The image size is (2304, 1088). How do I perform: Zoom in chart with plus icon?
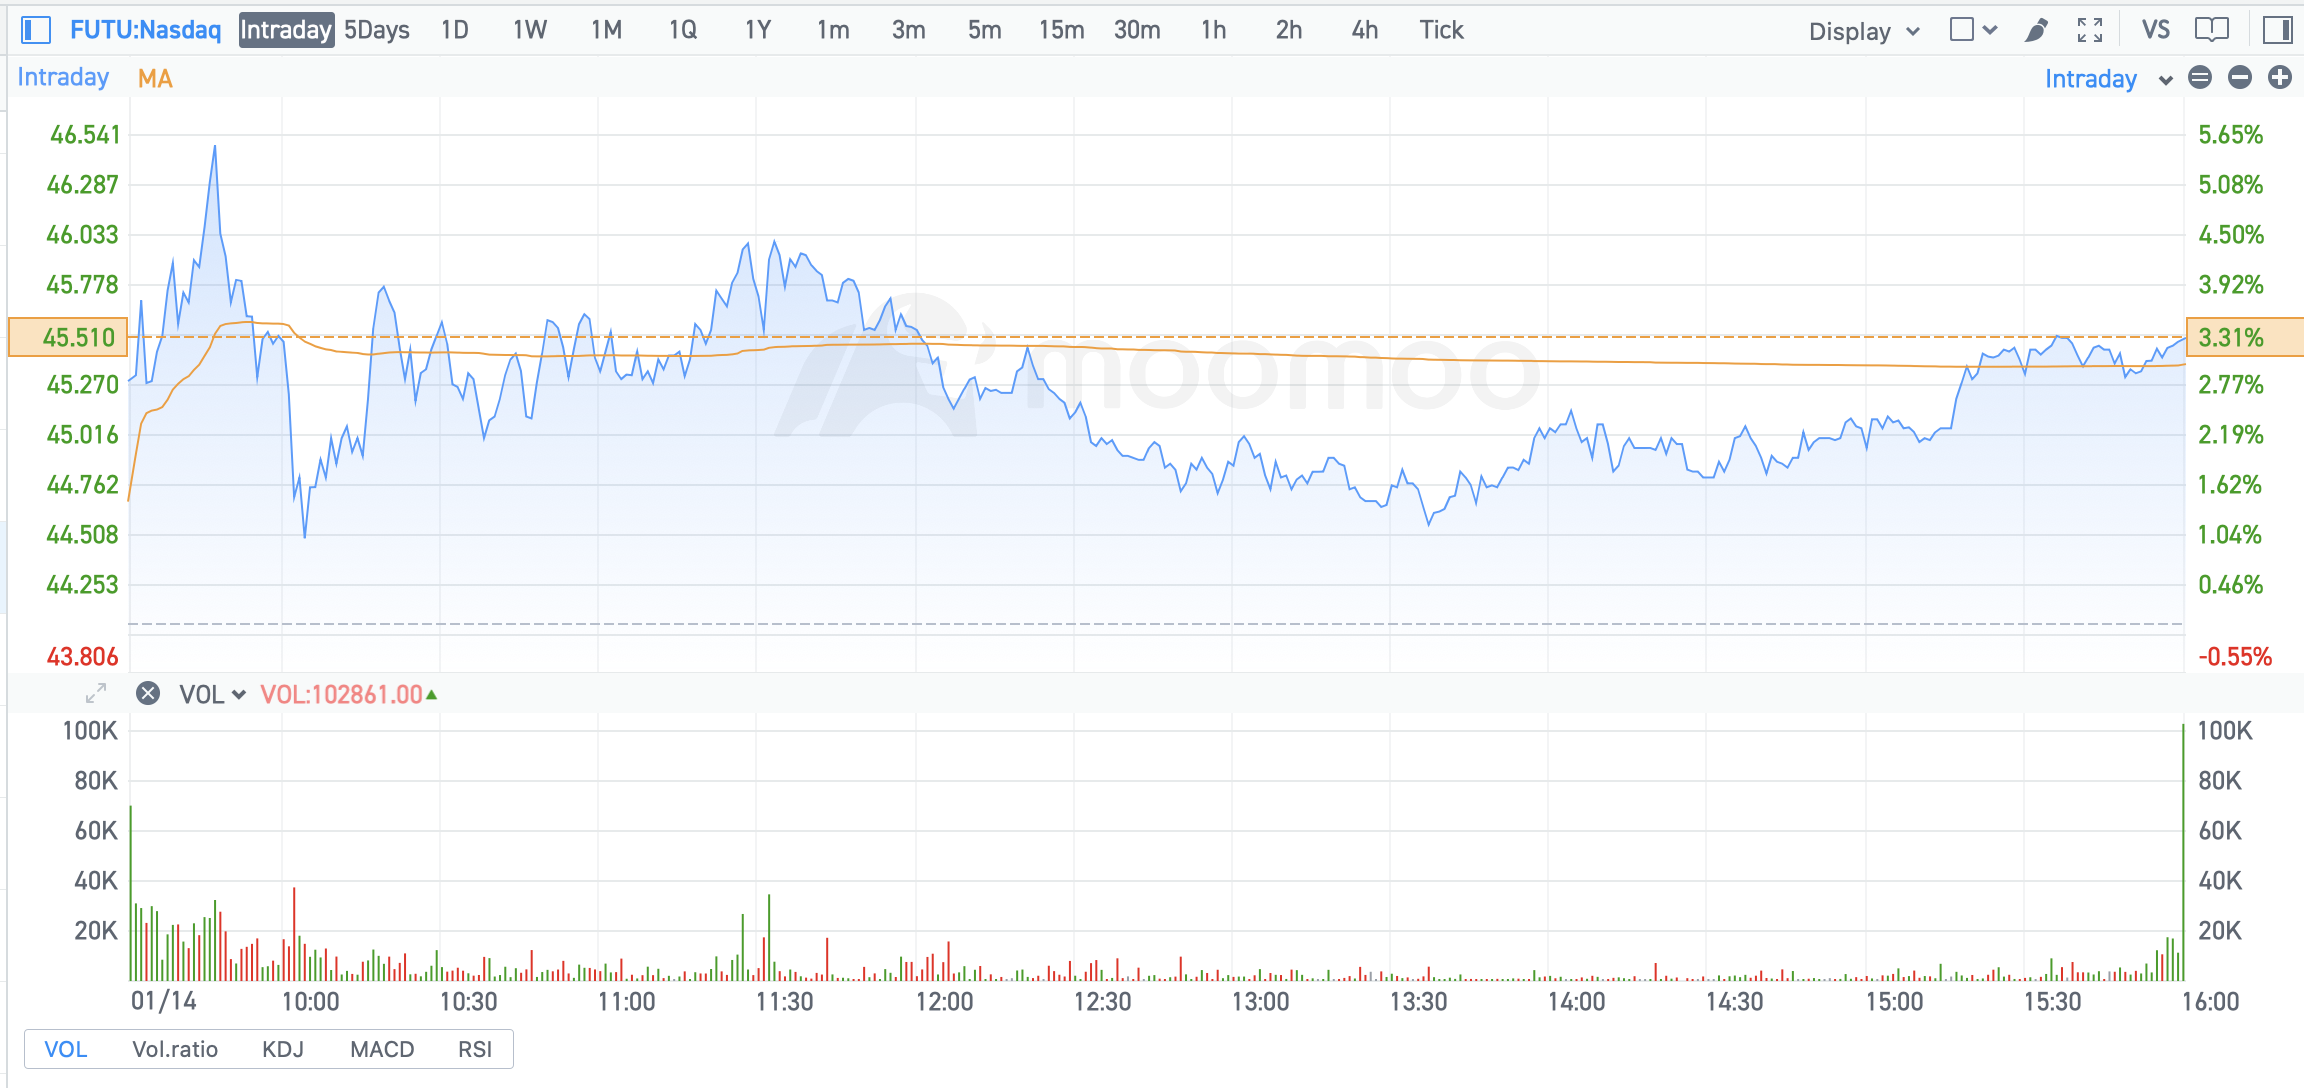click(2280, 77)
